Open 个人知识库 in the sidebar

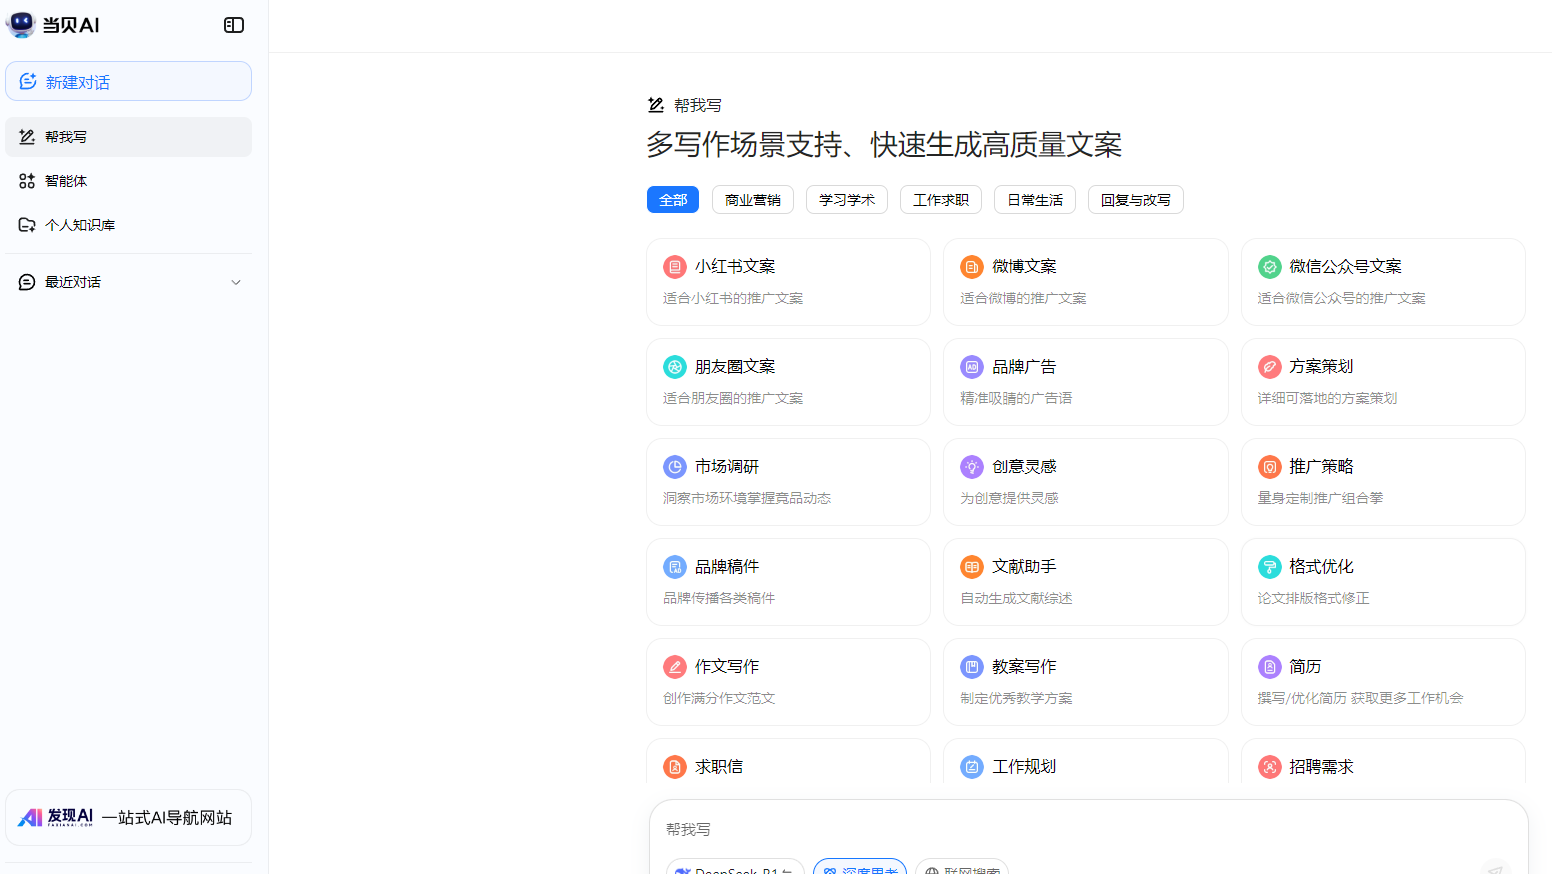pyautogui.click(x=128, y=225)
